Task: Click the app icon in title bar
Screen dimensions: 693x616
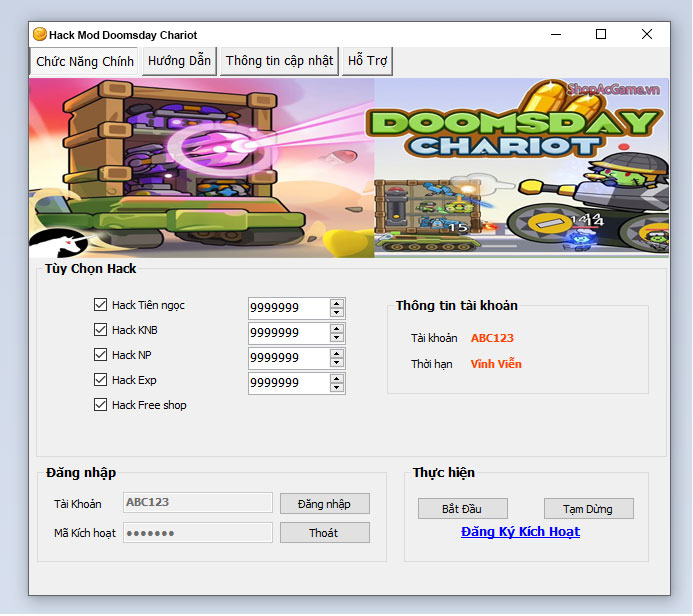Action: tap(40, 34)
